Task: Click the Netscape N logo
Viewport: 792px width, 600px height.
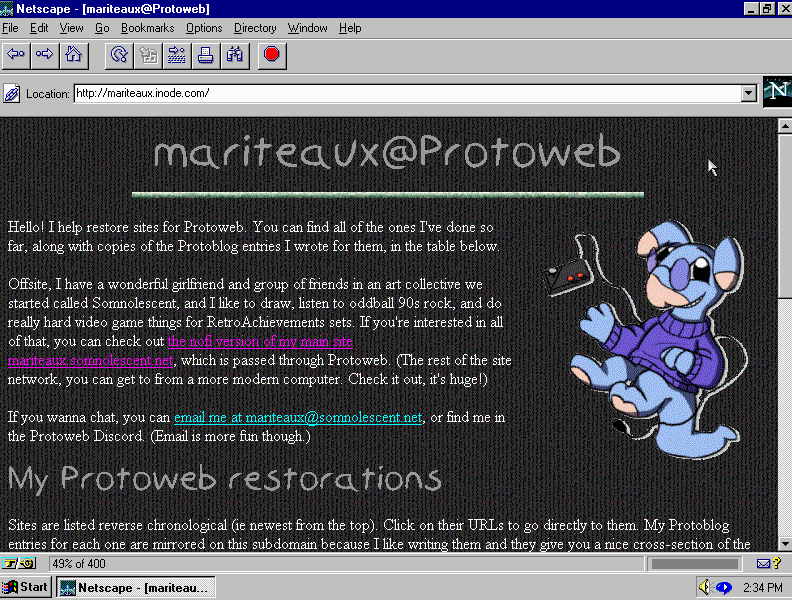Action: [x=776, y=92]
